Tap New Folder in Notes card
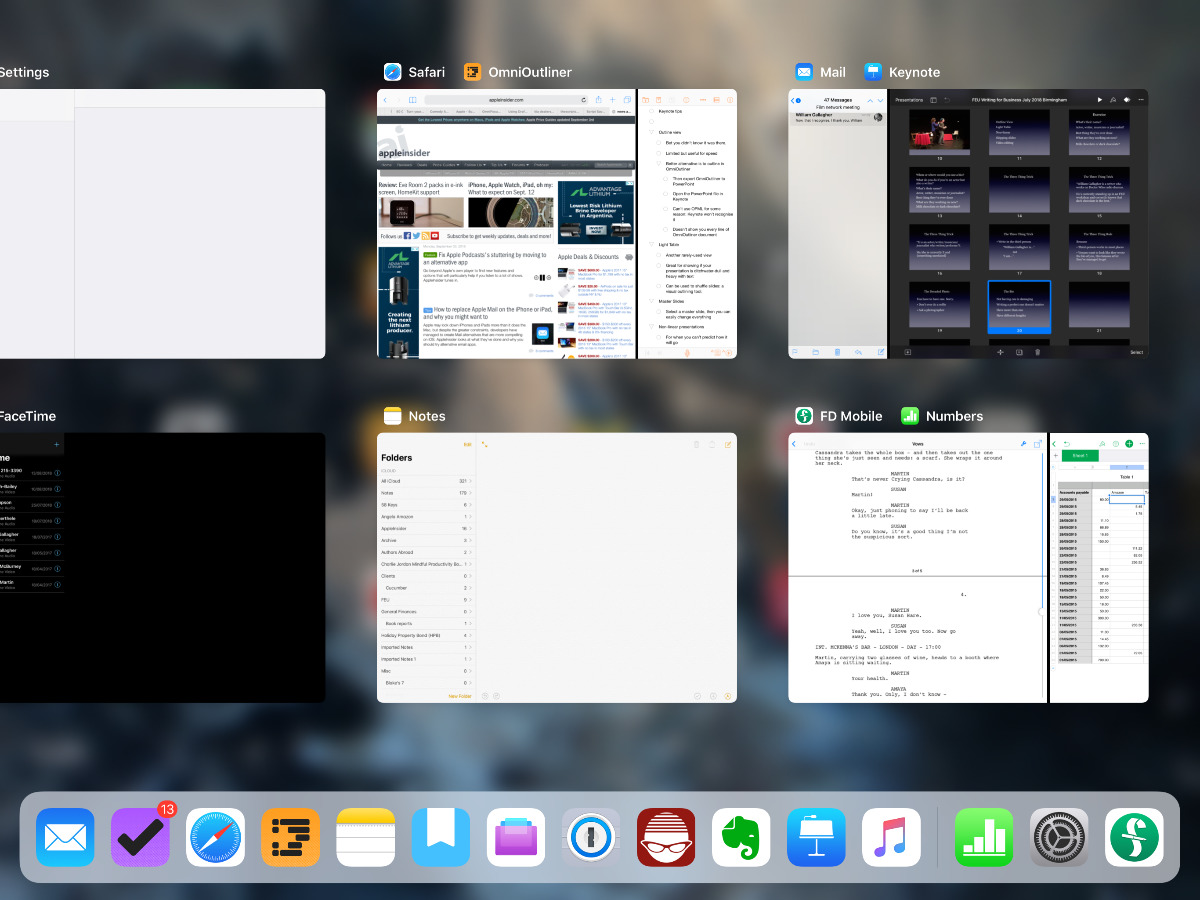This screenshot has width=1200, height=900. pos(460,695)
